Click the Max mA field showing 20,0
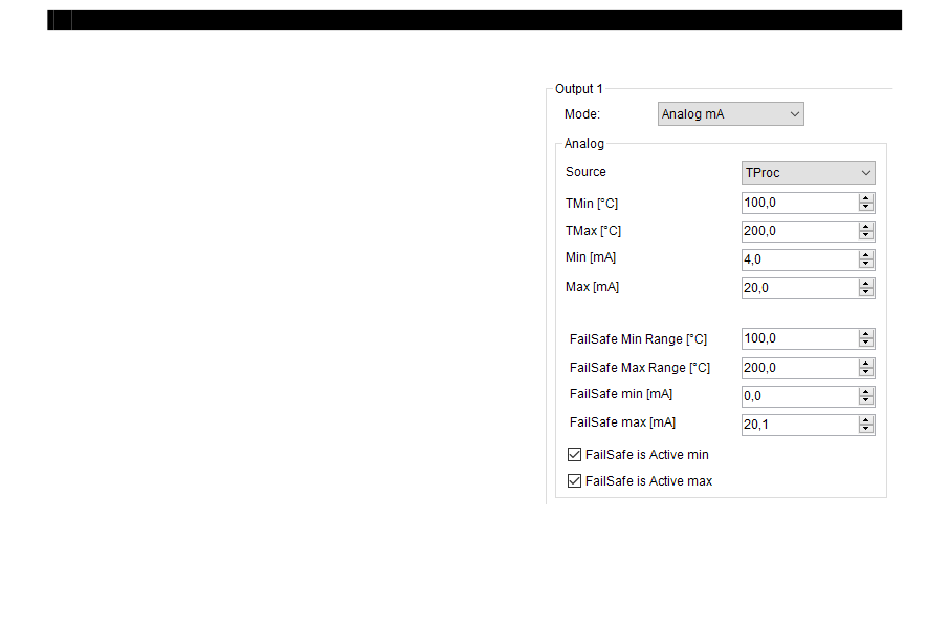Screen dimensions: 950x638 coord(800,288)
